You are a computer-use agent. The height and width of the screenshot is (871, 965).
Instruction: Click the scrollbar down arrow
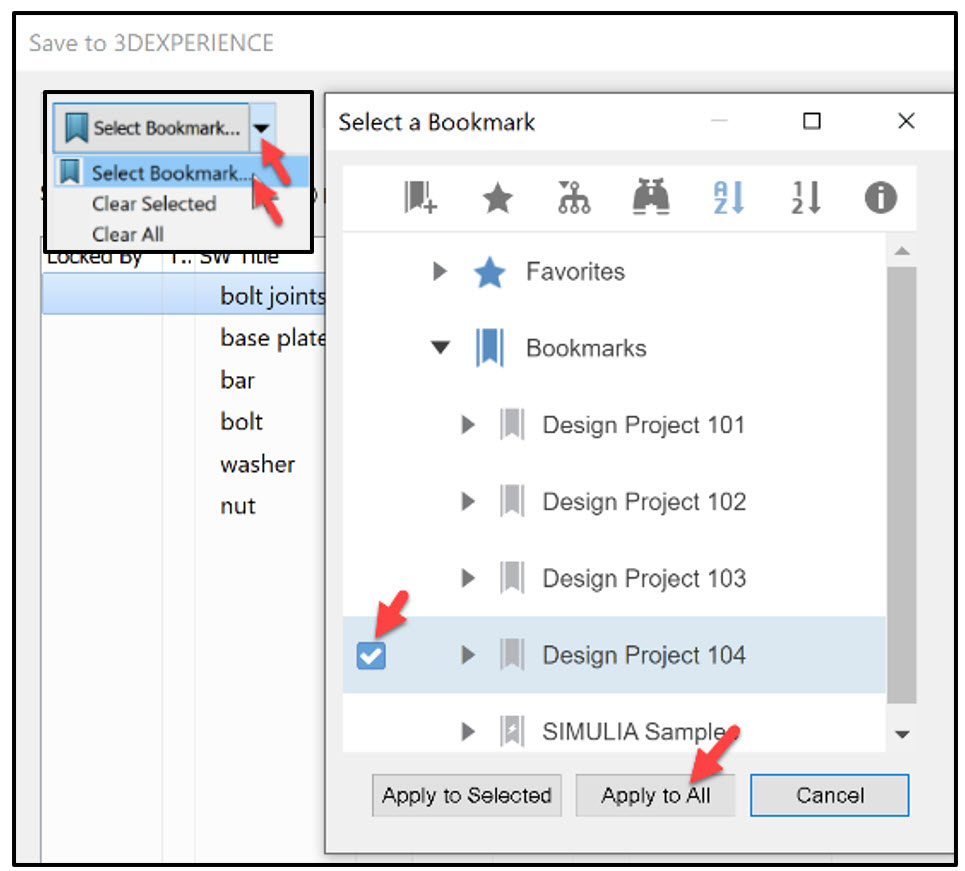(904, 734)
